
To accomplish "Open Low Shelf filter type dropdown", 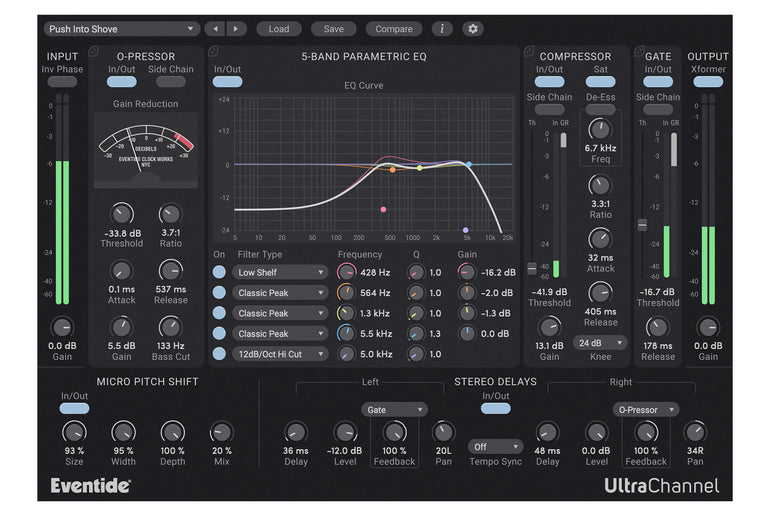I will pos(280,272).
